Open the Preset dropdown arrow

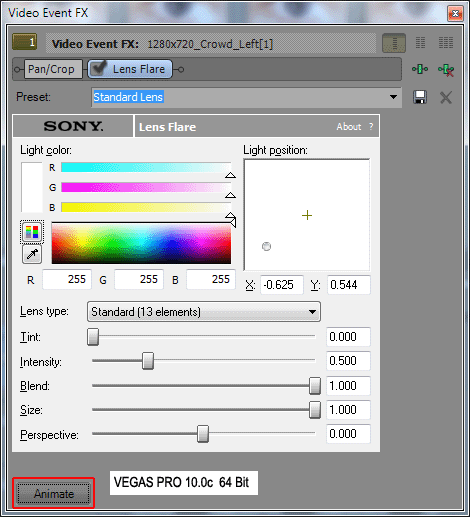tap(393, 97)
